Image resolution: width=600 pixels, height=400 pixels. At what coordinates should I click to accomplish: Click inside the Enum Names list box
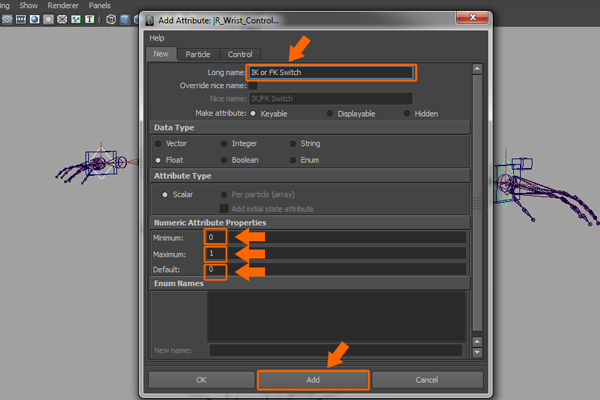point(337,316)
